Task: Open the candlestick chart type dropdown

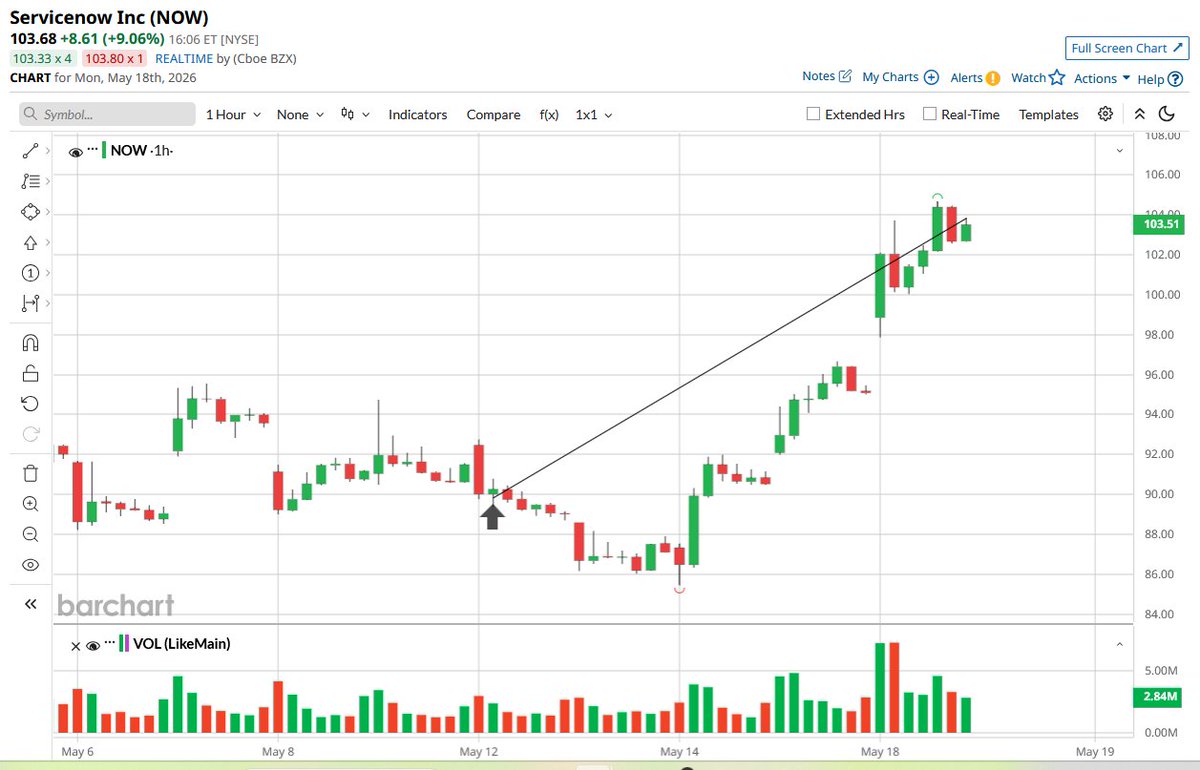Action: [355, 114]
